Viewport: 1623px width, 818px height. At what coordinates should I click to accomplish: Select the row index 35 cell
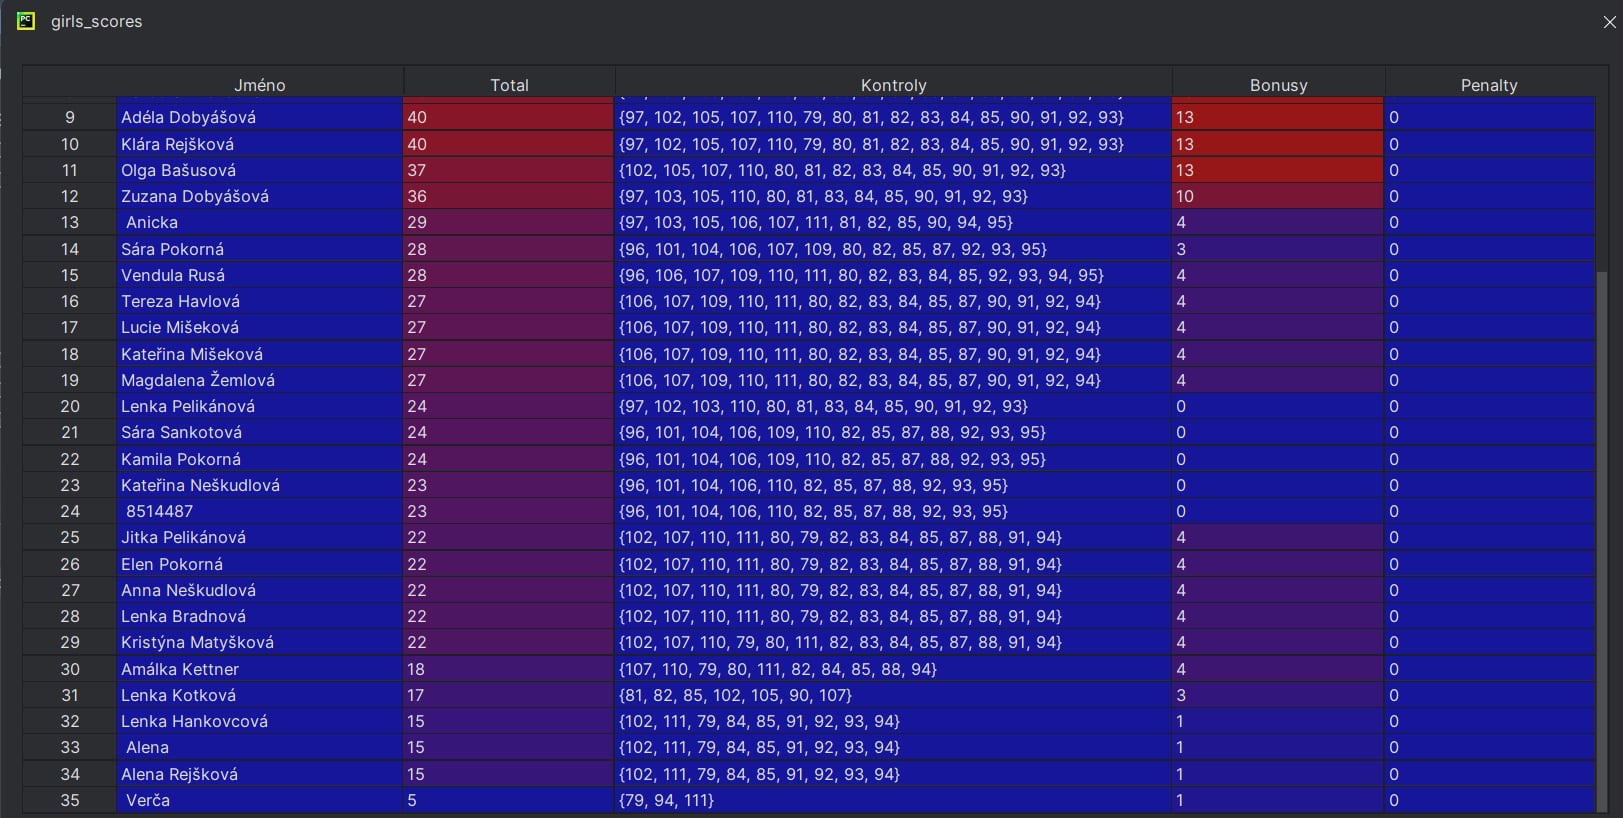70,800
